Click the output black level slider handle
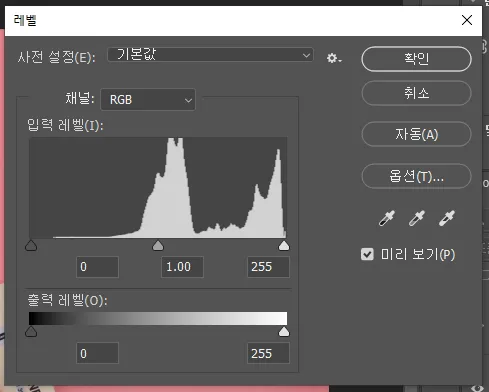Image resolution: width=489 pixels, height=392 pixels. coord(31,332)
